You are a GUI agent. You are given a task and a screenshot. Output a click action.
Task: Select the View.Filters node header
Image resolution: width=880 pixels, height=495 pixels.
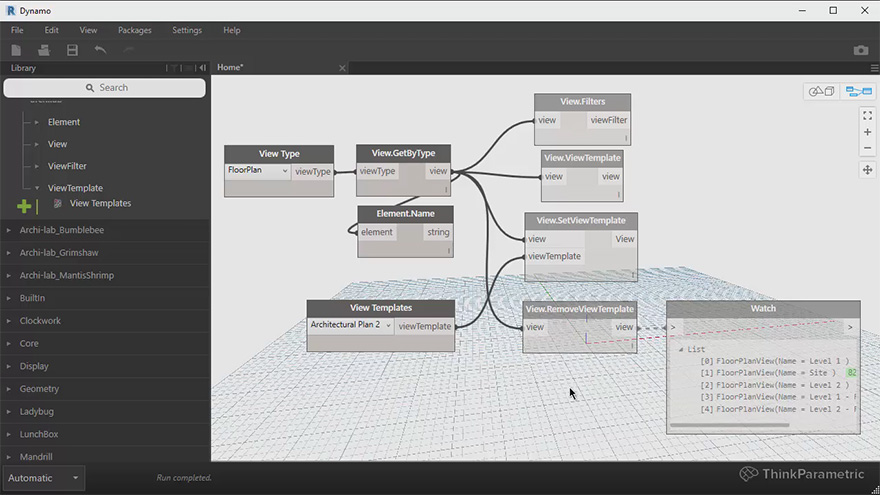[583, 102]
